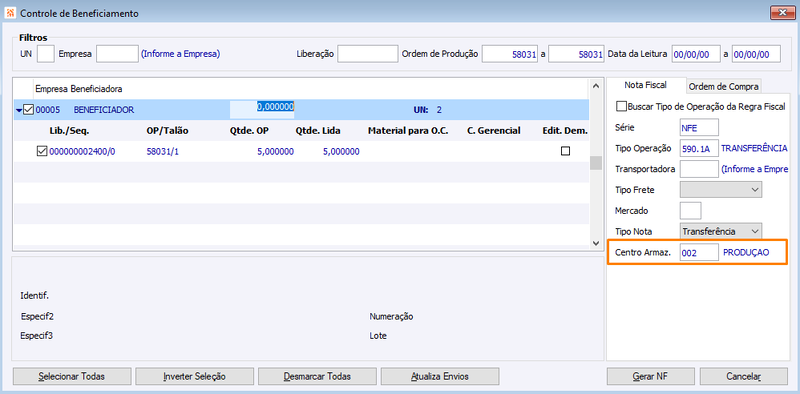Click the highlighted 0,000000 value field
The image size is (800, 394).
coord(262,109)
